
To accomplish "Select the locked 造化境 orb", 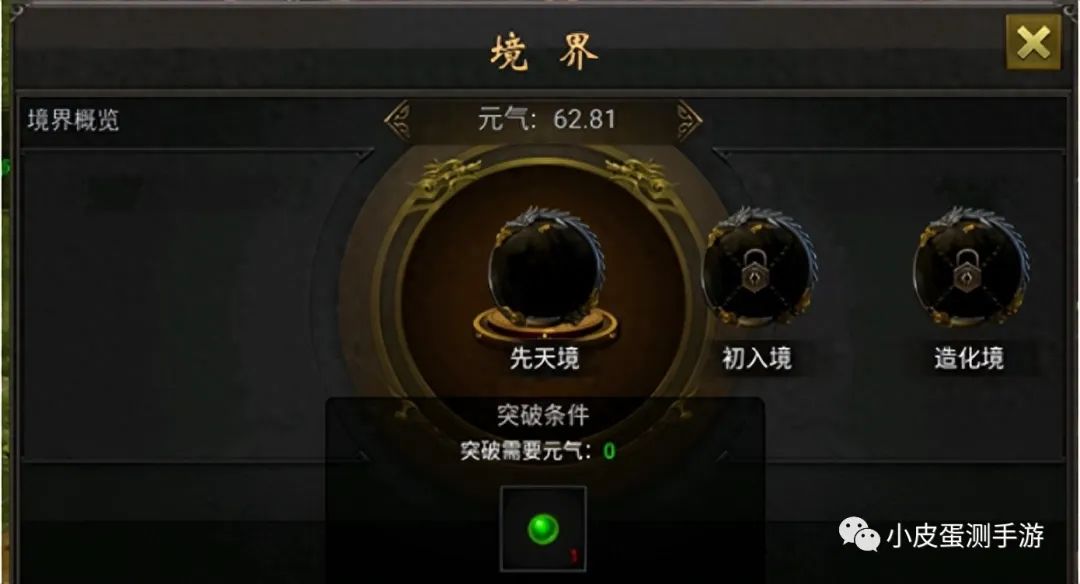I will click(970, 267).
